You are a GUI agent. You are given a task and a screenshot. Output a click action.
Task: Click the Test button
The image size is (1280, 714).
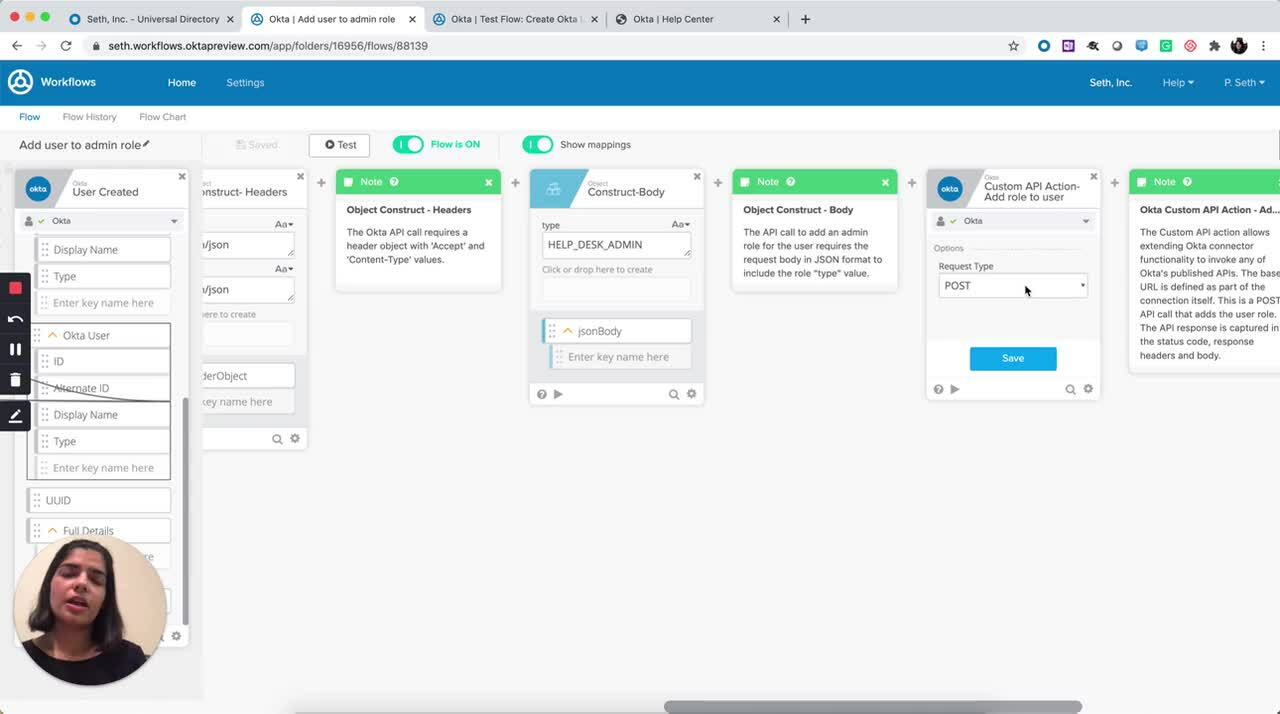(340, 145)
